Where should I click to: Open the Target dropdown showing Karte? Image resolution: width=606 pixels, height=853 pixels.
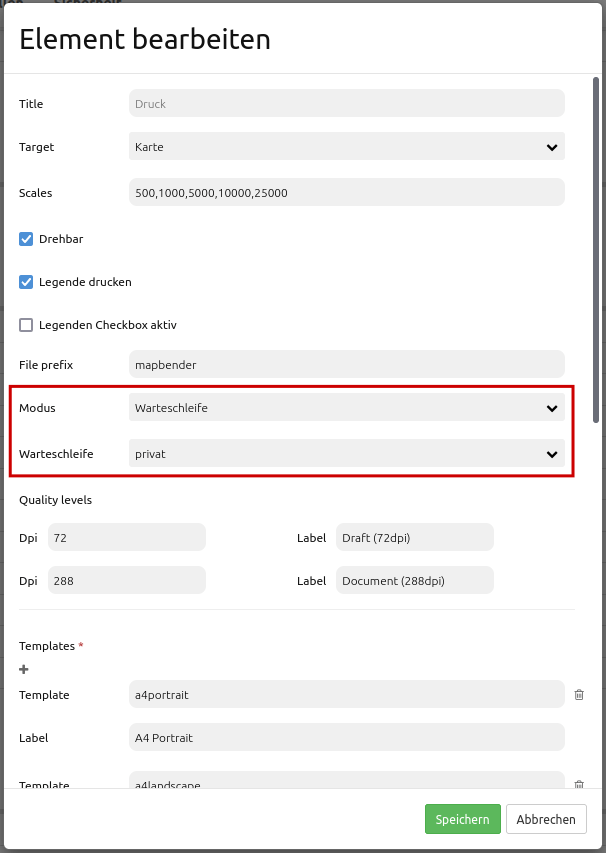[346, 147]
